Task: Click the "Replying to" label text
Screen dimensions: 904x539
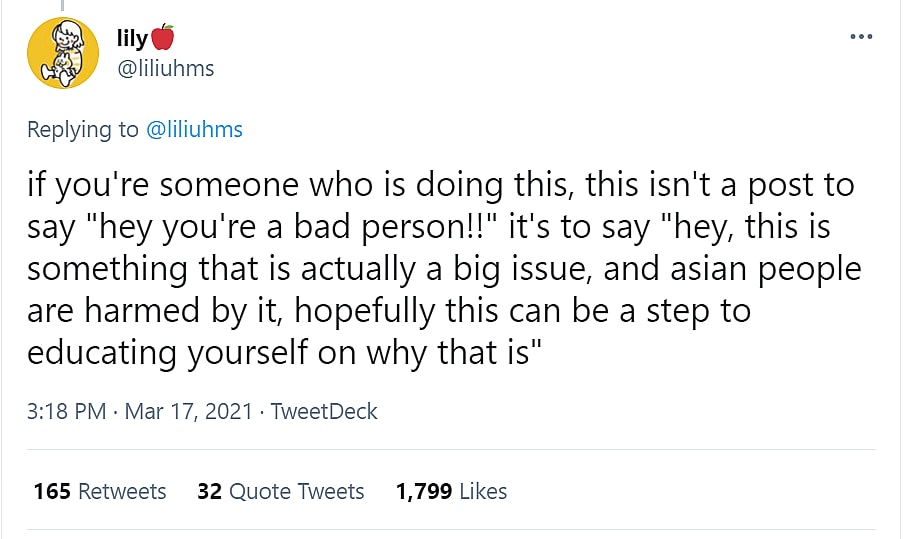Action: click(84, 129)
